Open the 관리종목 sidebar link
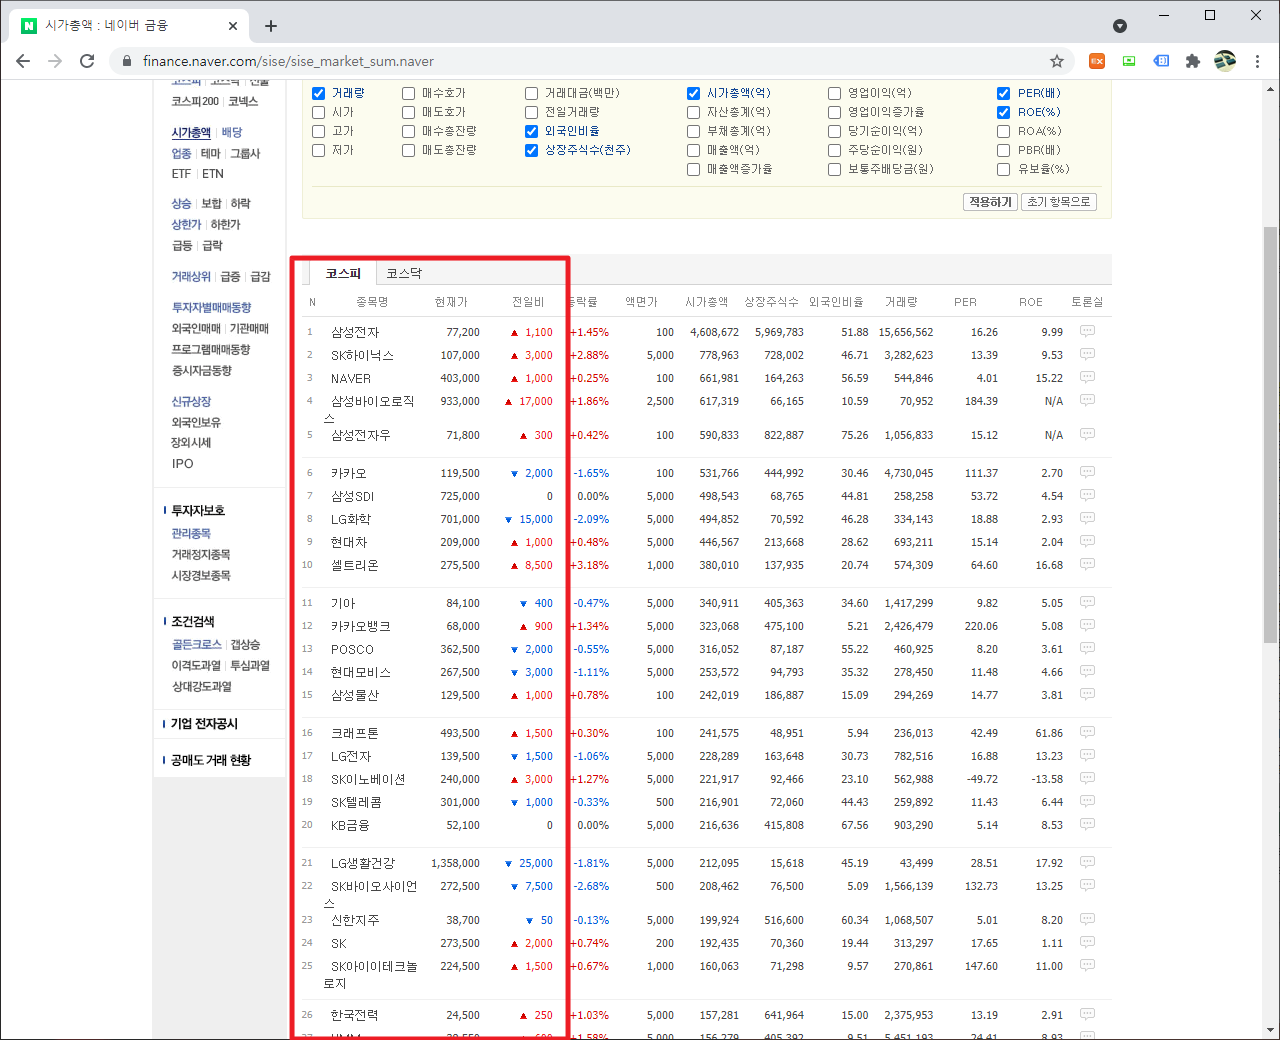 [191, 533]
